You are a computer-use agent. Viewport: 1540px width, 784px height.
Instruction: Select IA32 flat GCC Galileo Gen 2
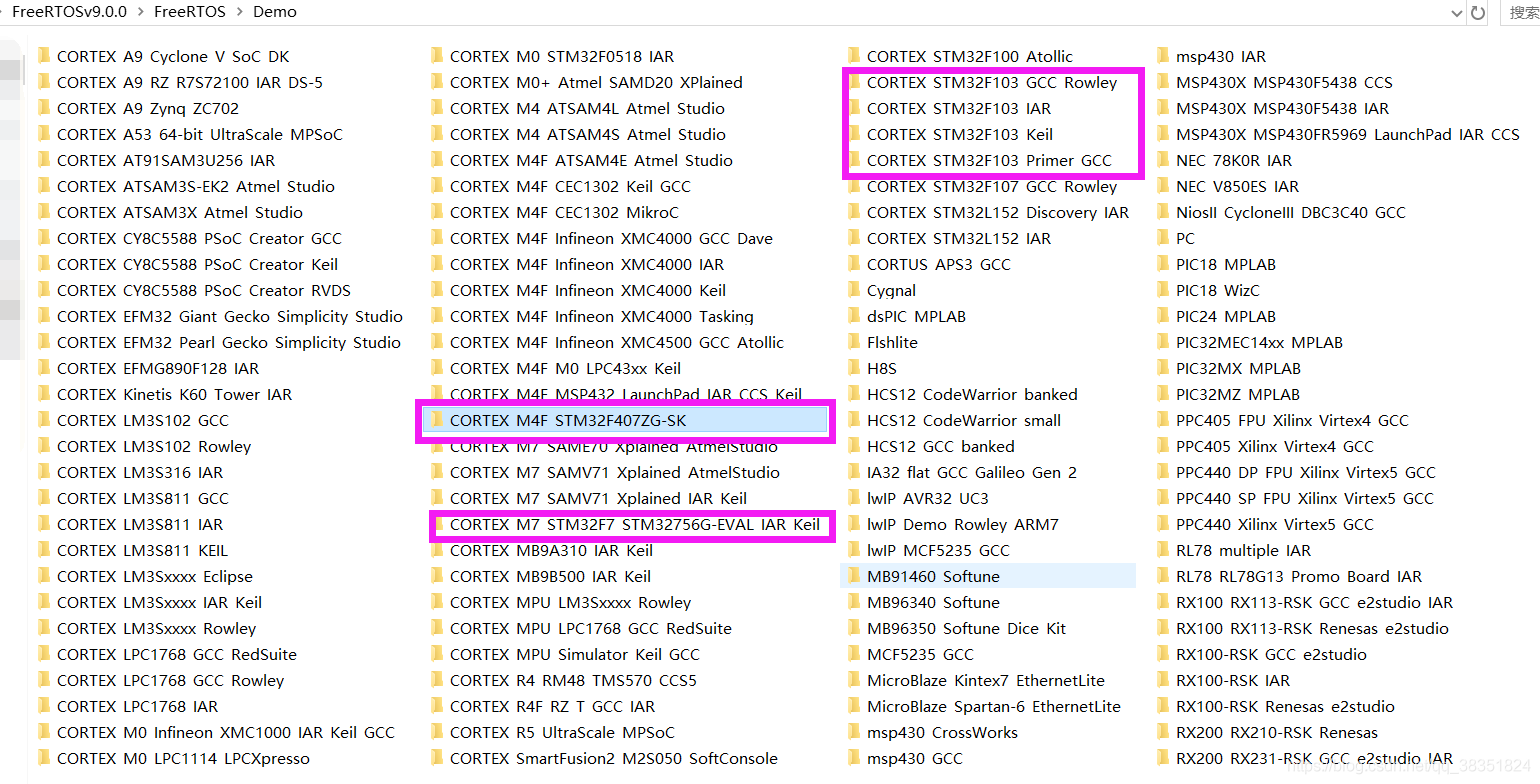click(x=972, y=472)
